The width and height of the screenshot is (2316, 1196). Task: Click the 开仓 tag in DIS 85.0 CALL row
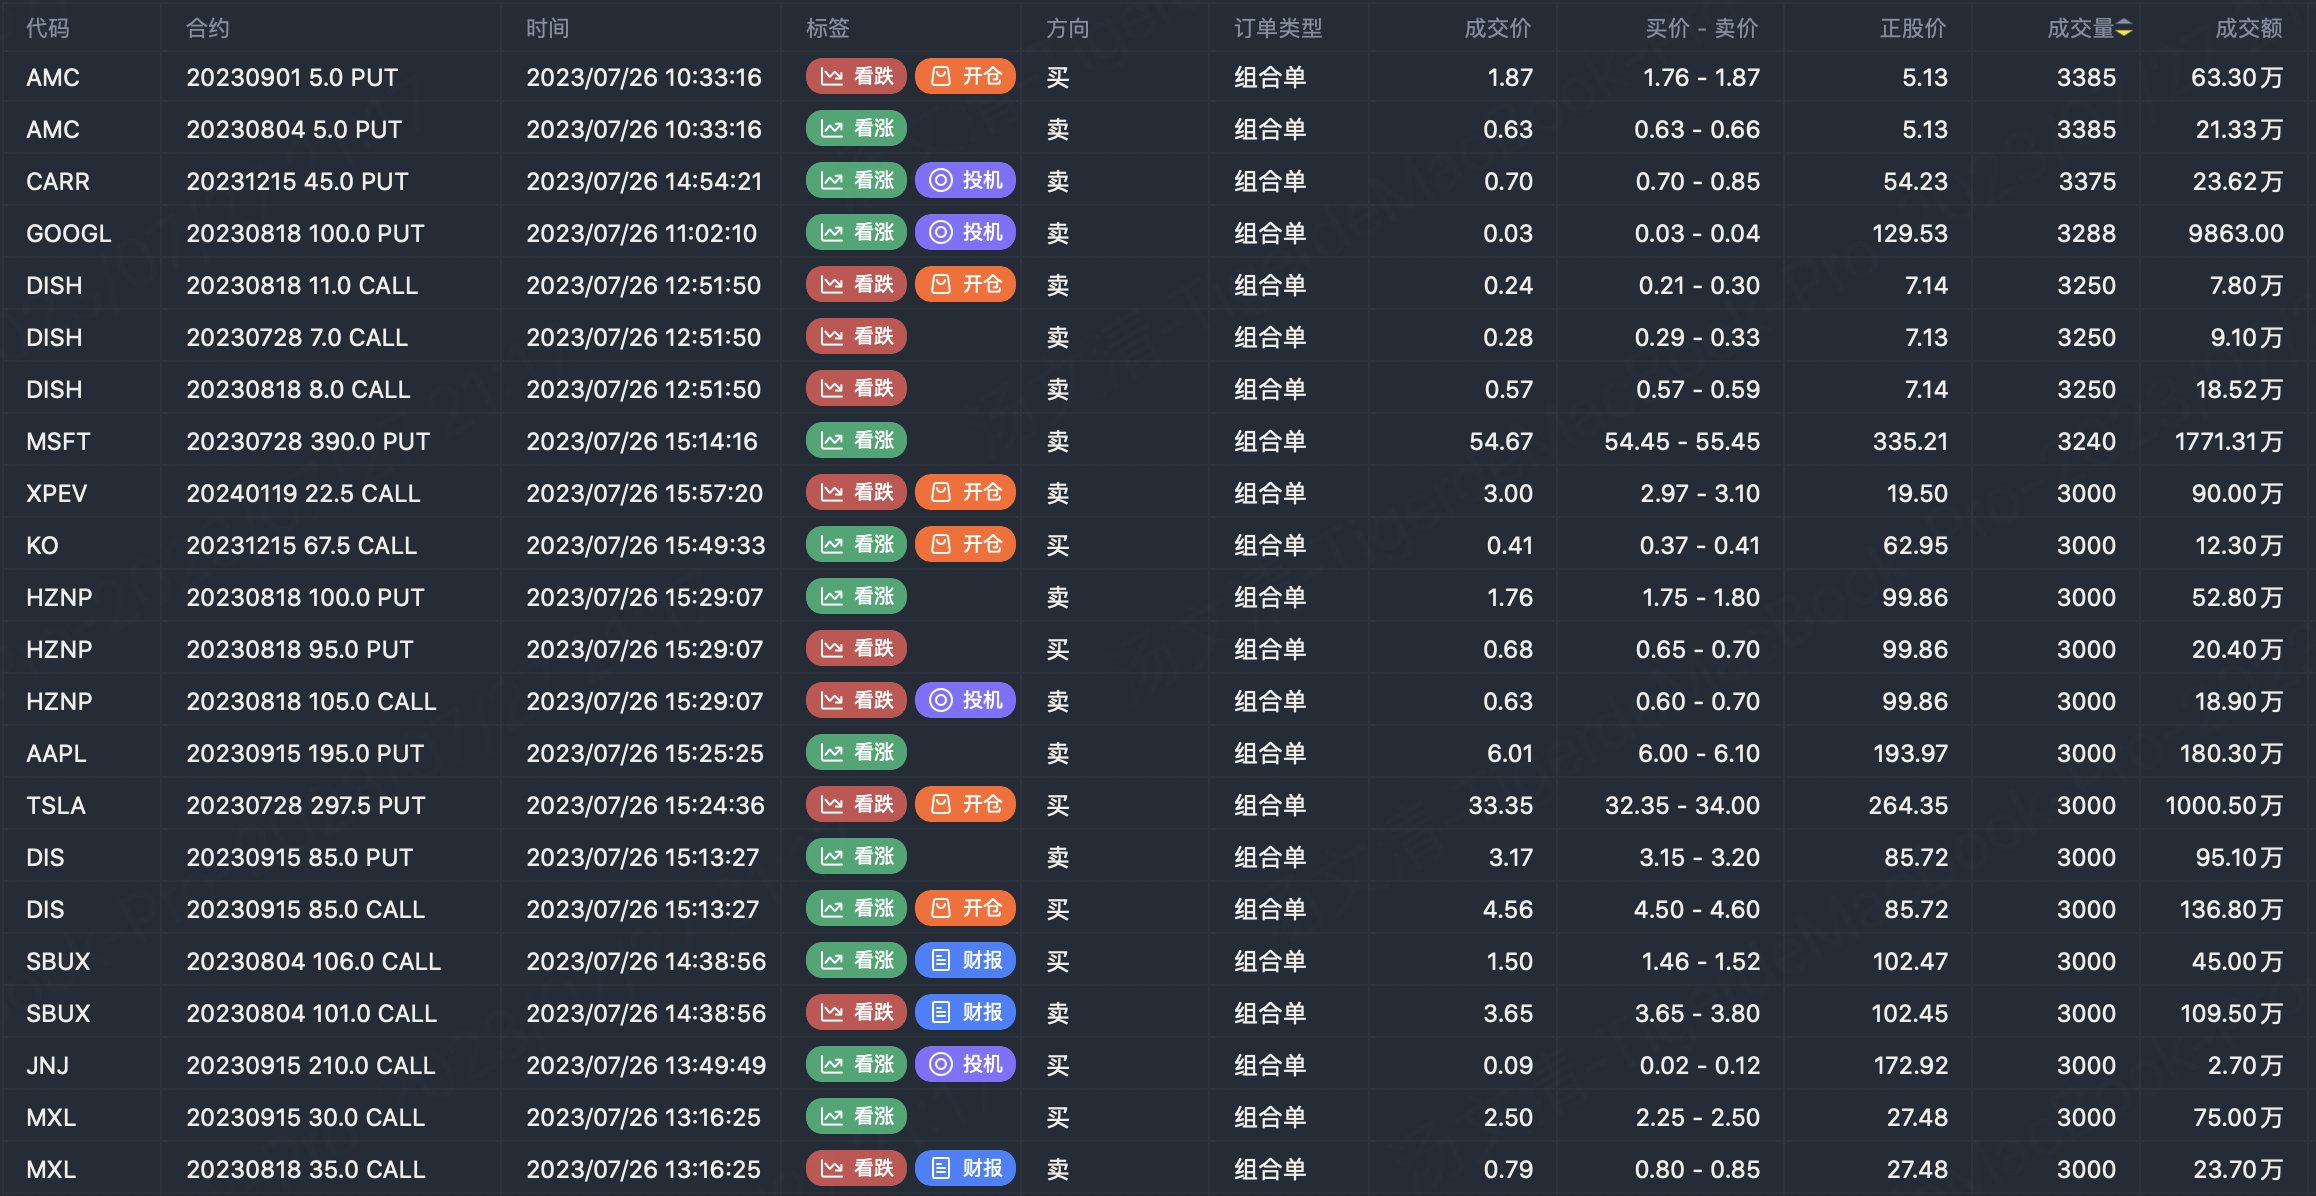pos(966,909)
